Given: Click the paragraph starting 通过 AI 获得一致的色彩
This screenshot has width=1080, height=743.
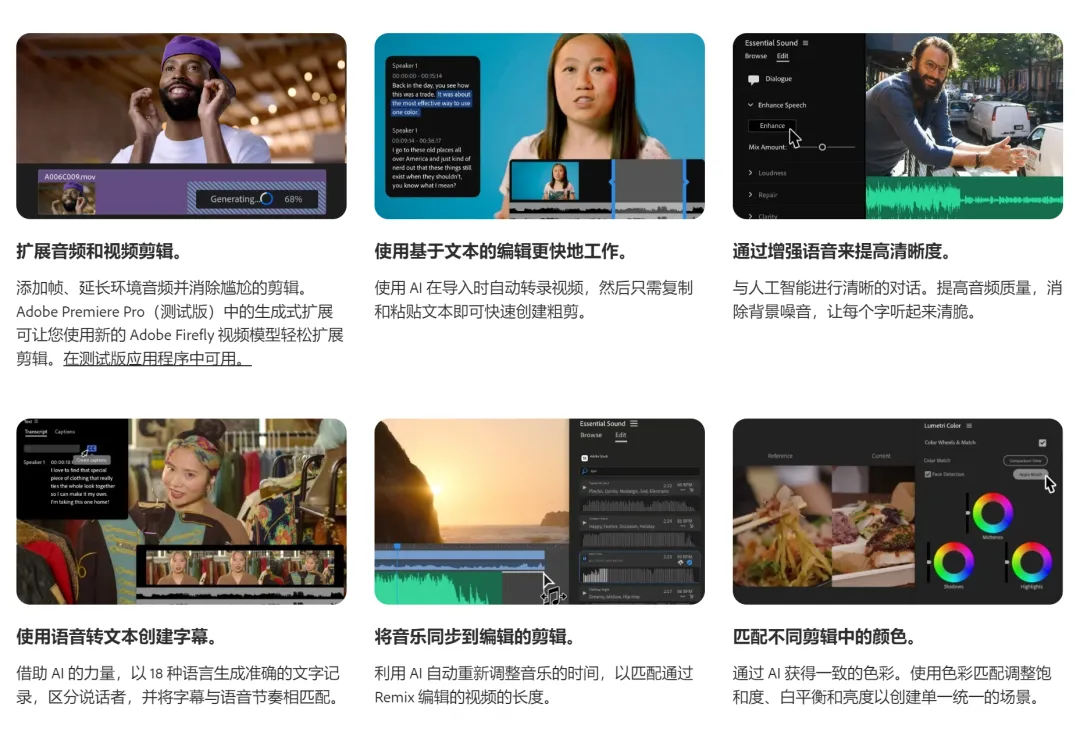Looking at the screenshot, I should pos(892,685).
